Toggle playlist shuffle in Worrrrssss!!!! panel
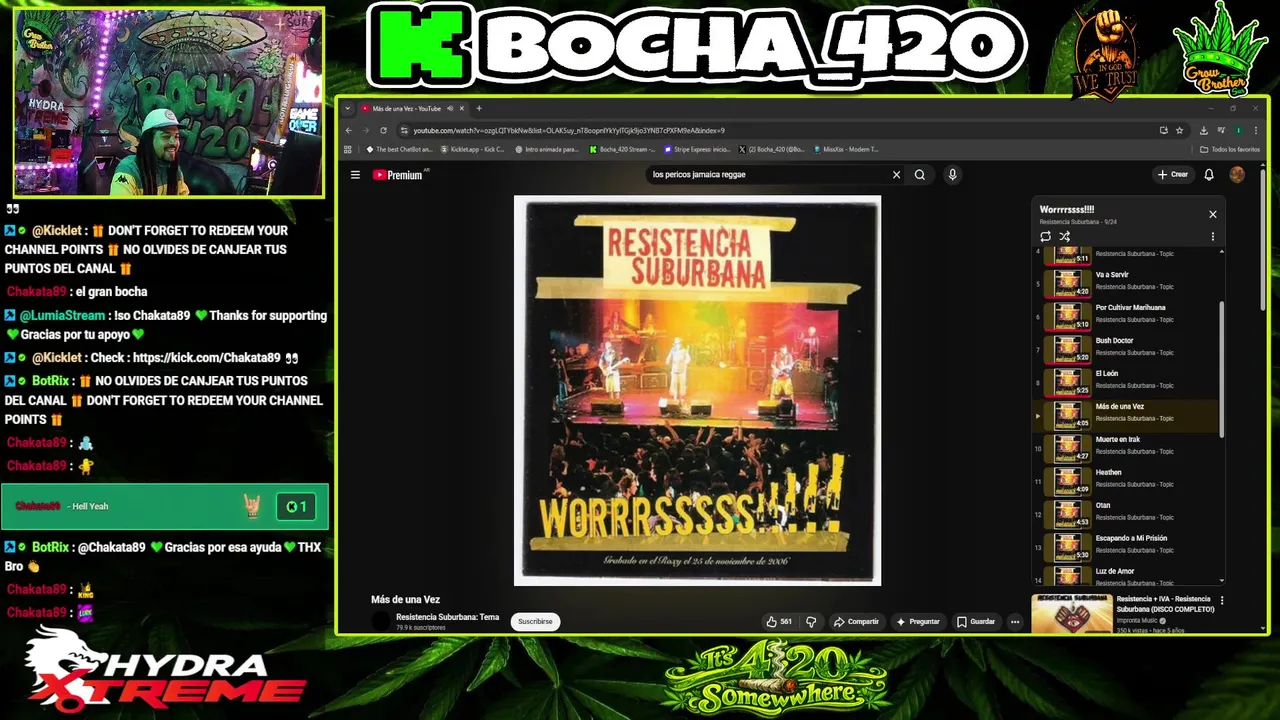 pyautogui.click(x=1065, y=237)
